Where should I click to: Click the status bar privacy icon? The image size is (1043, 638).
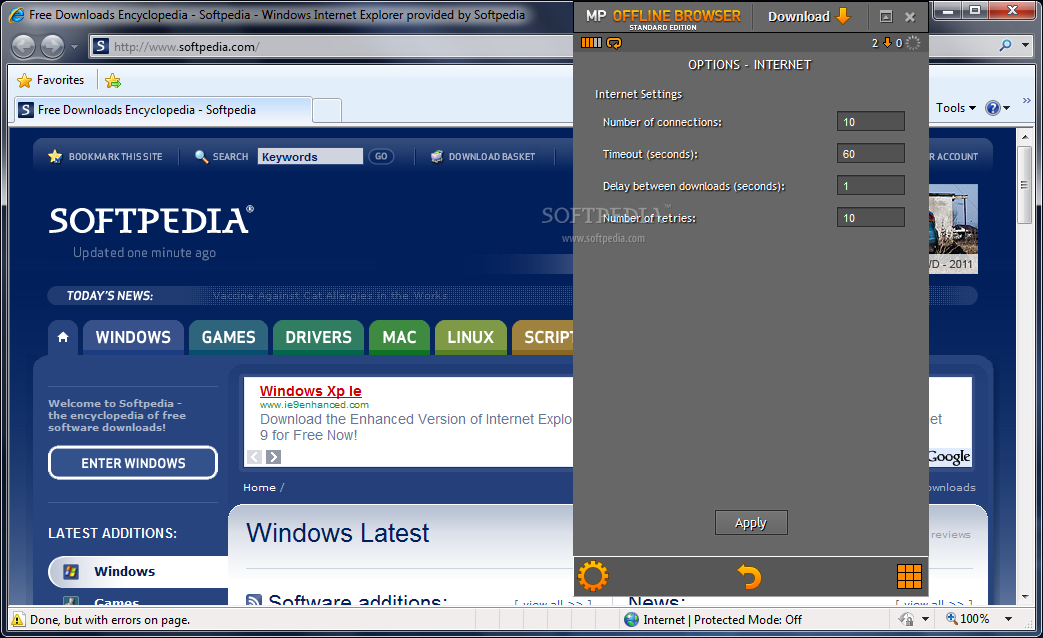click(x=906, y=619)
